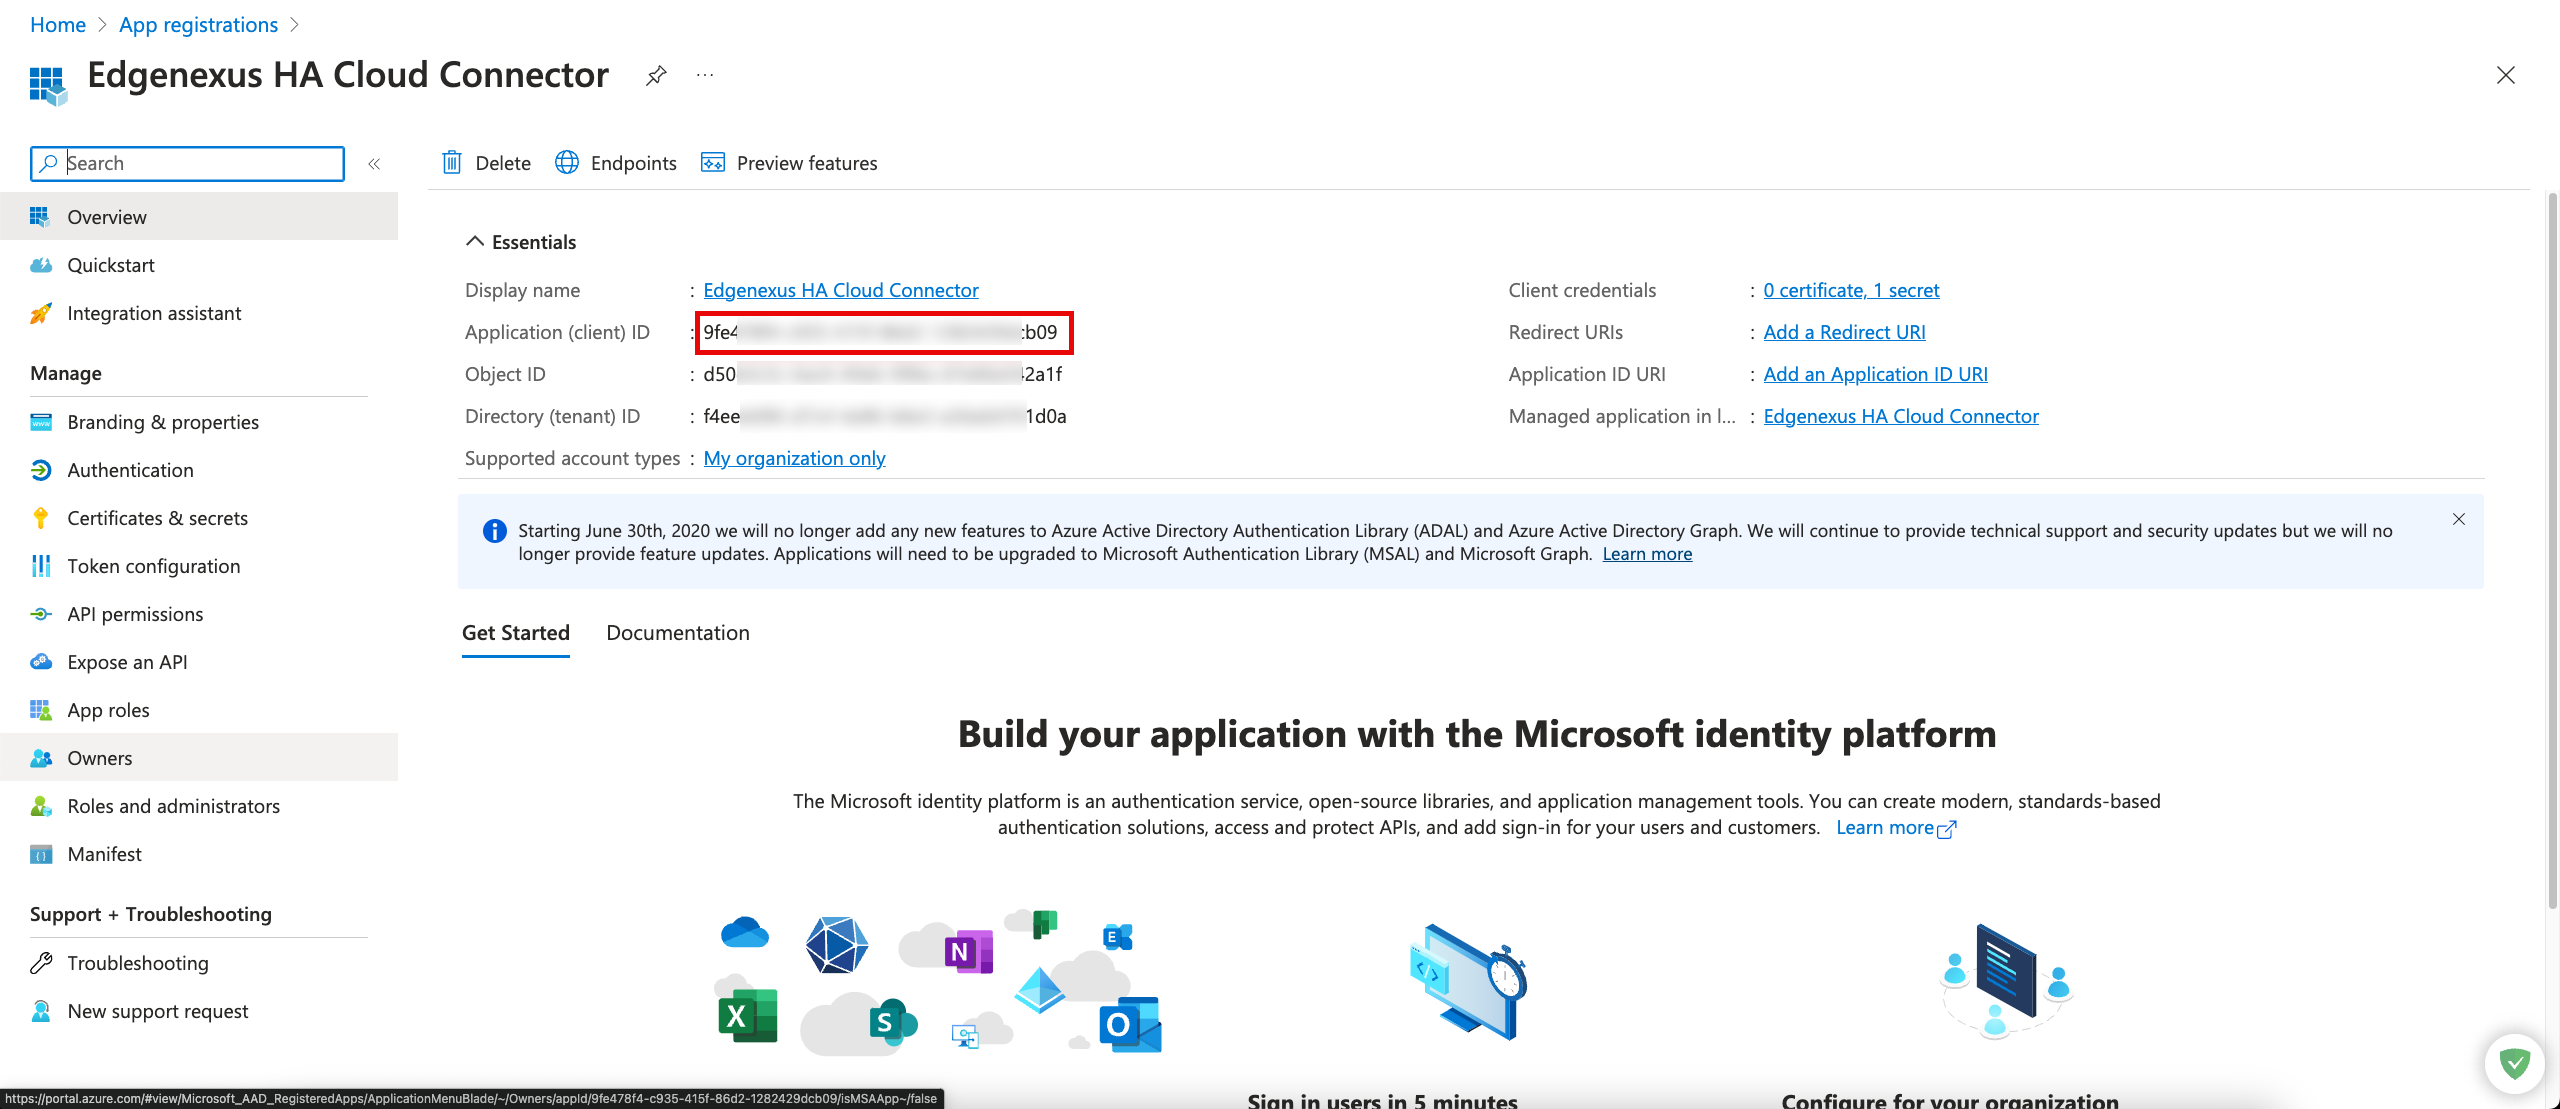2560x1109 pixels.
Task: Go to Home breadcrumb
Action: pyautogui.click(x=58, y=25)
